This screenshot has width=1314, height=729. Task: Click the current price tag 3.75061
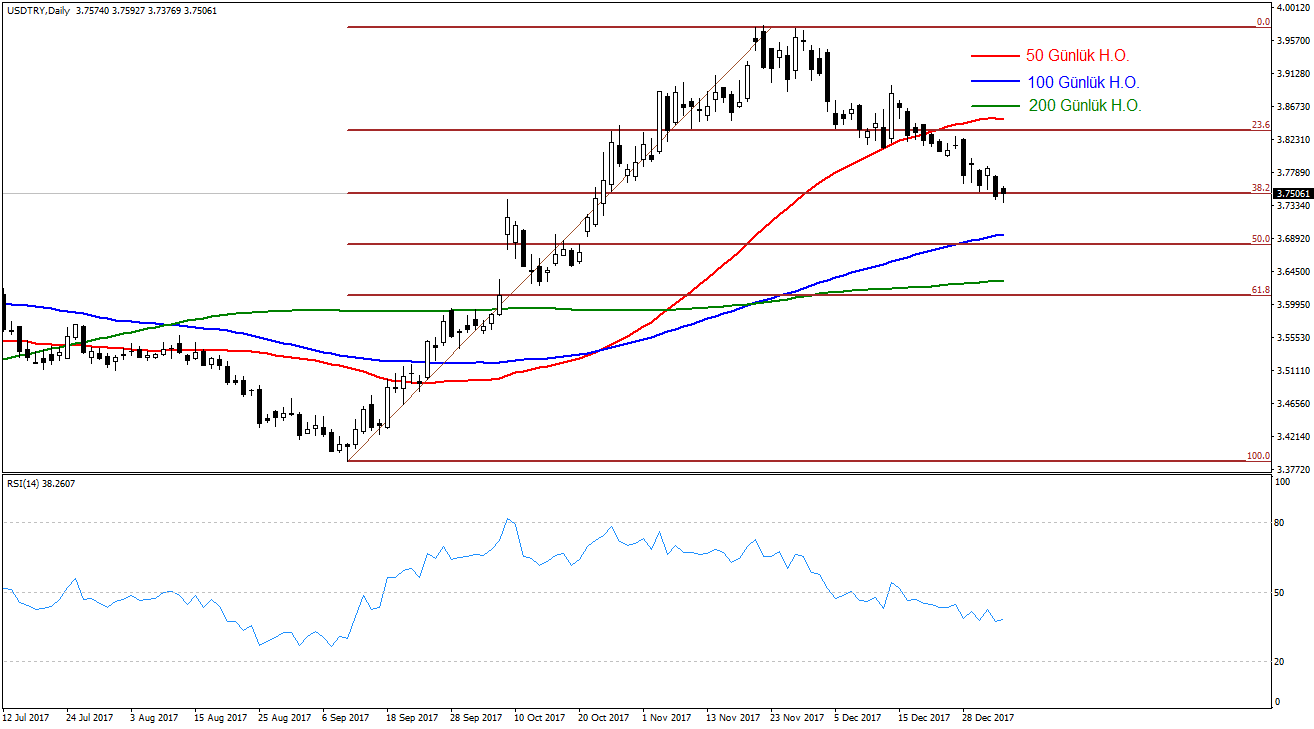point(1294,194)
